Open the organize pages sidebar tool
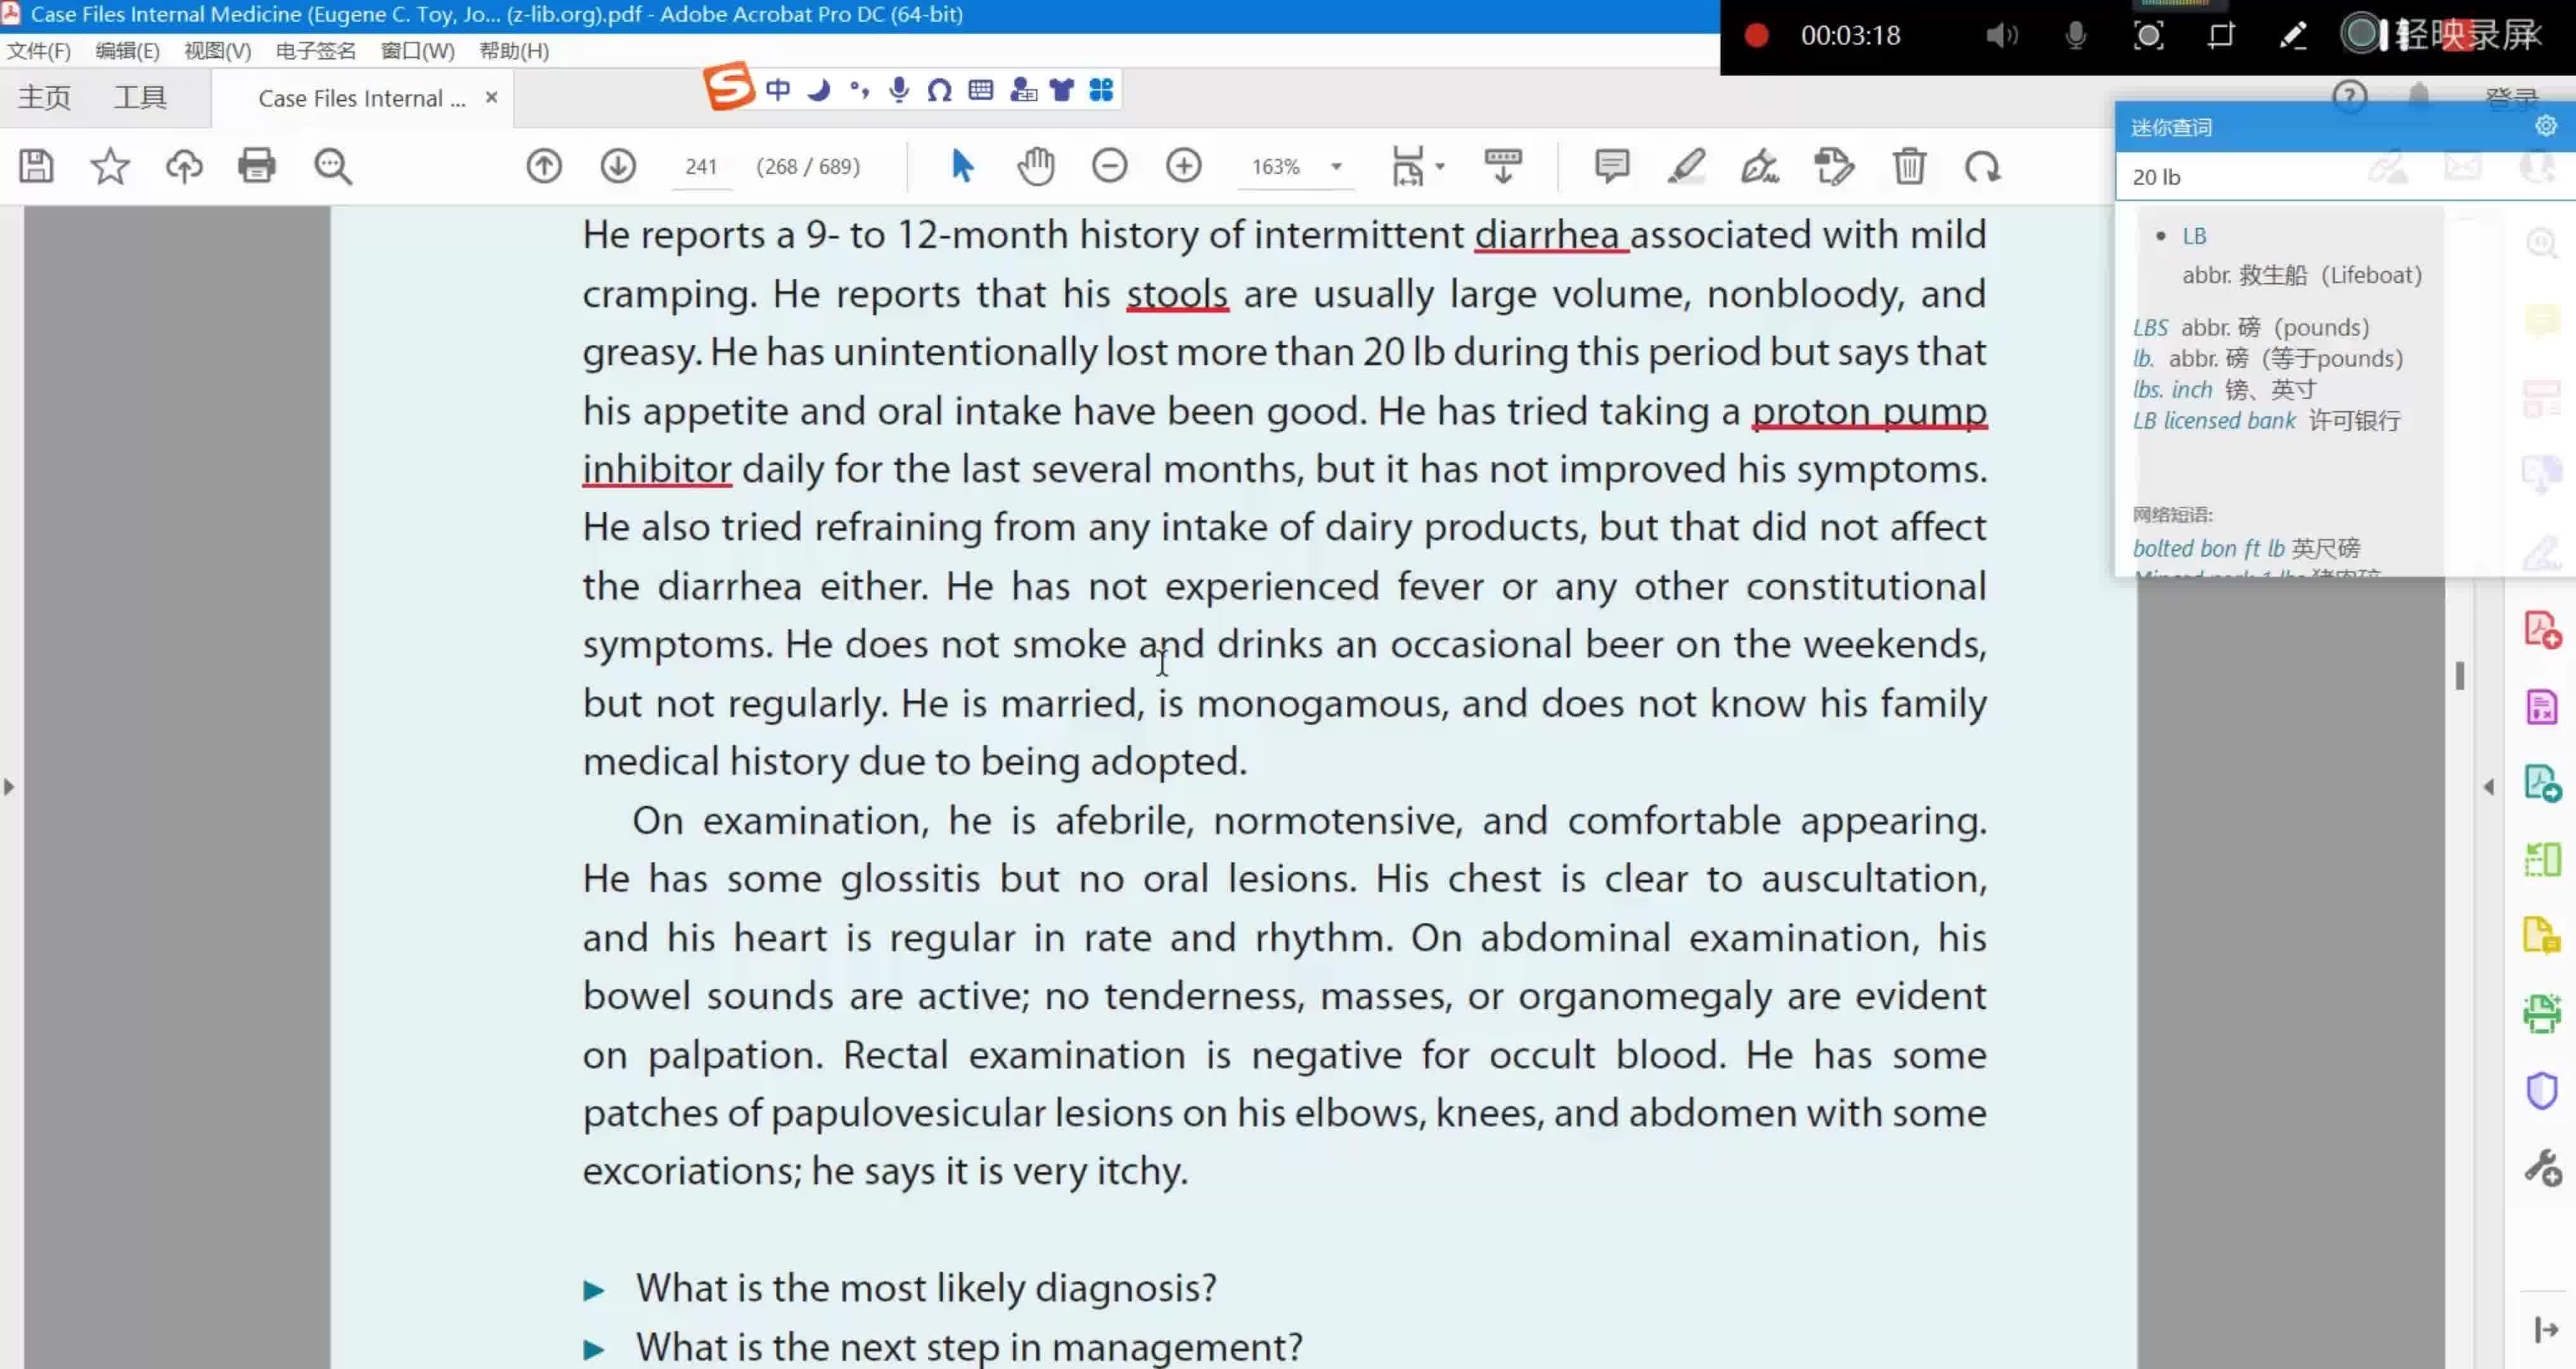 2542,860
